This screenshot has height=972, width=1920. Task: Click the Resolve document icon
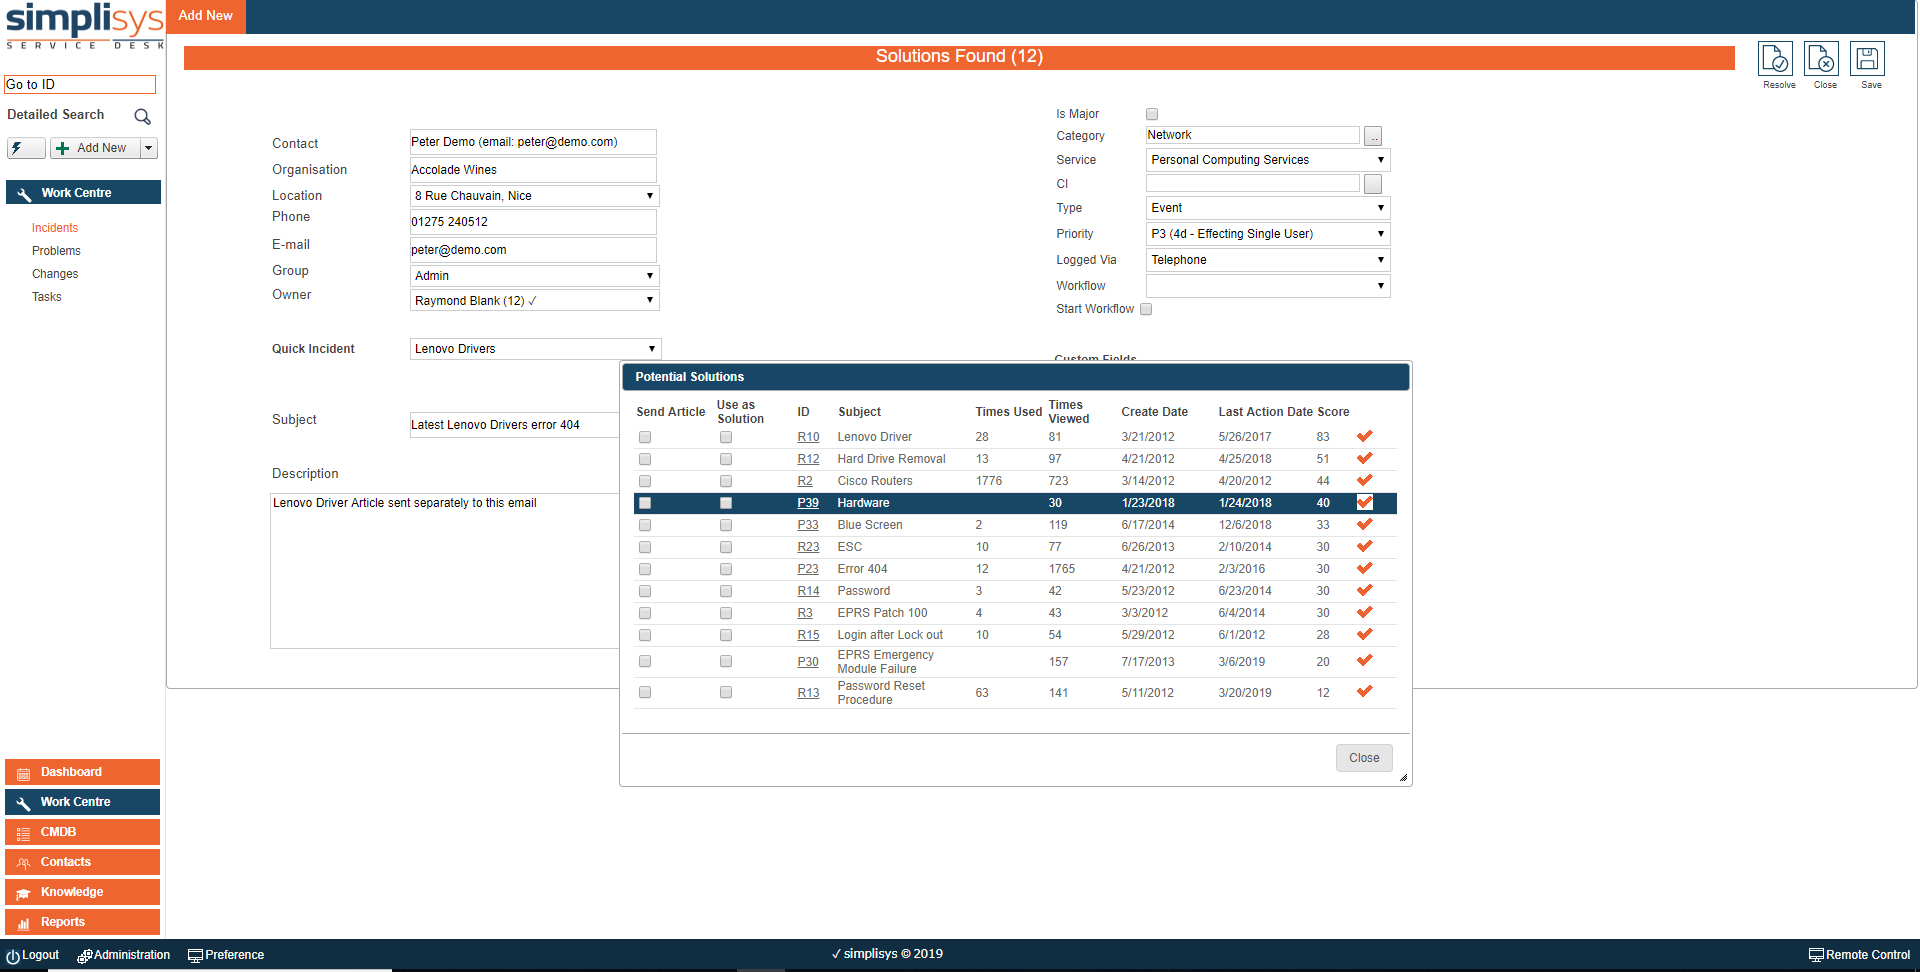[1775, 60]
